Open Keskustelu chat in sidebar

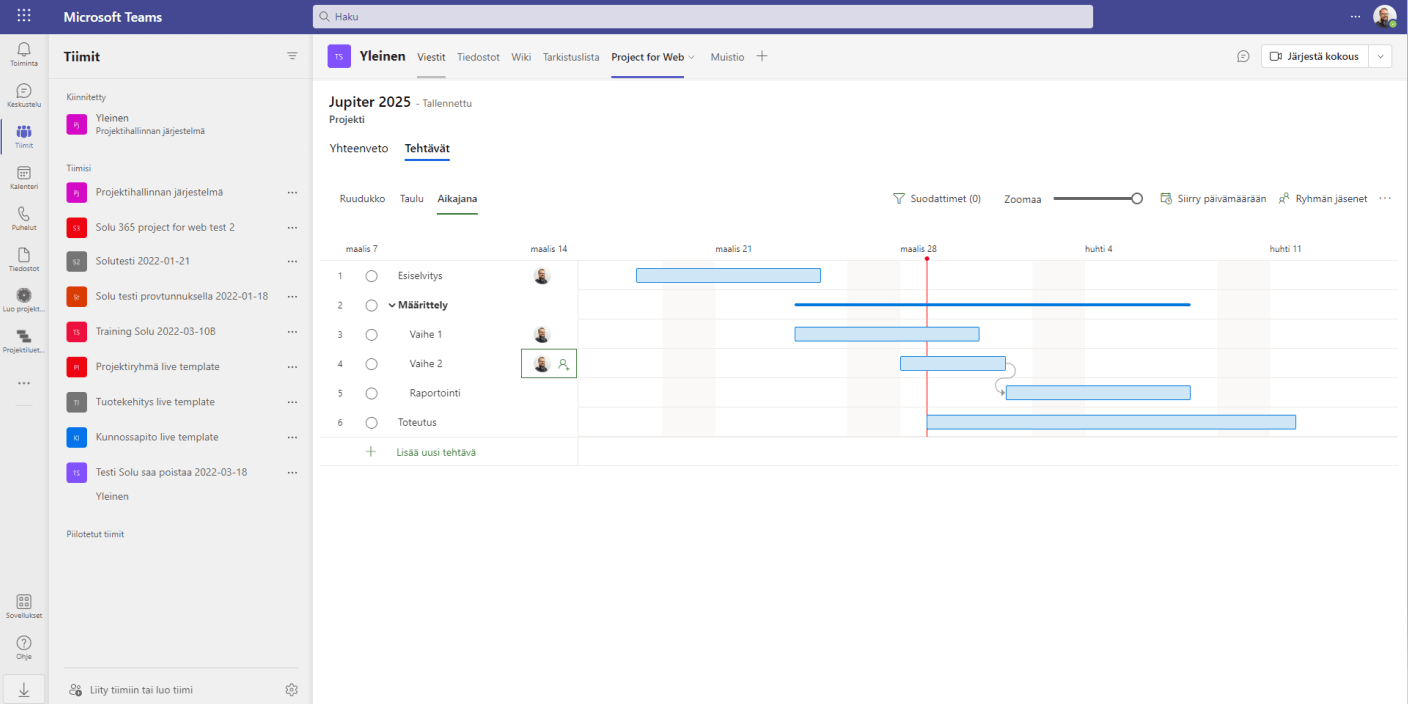tap(24, 95)
